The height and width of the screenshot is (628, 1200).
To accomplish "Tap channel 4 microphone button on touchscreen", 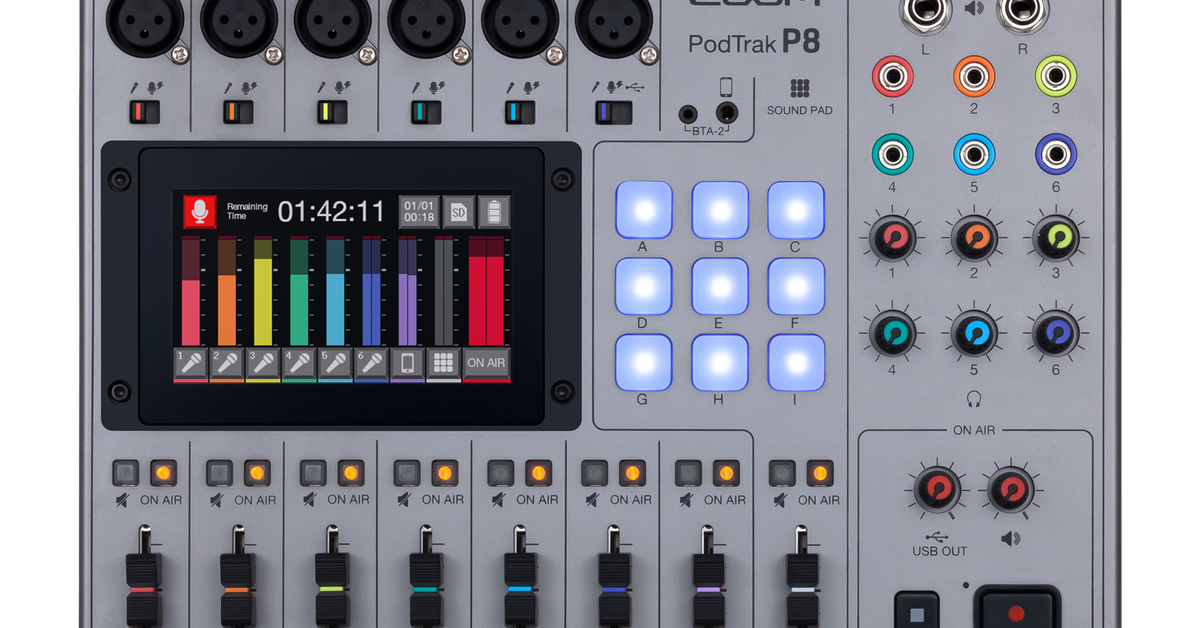I will (298, 363).
